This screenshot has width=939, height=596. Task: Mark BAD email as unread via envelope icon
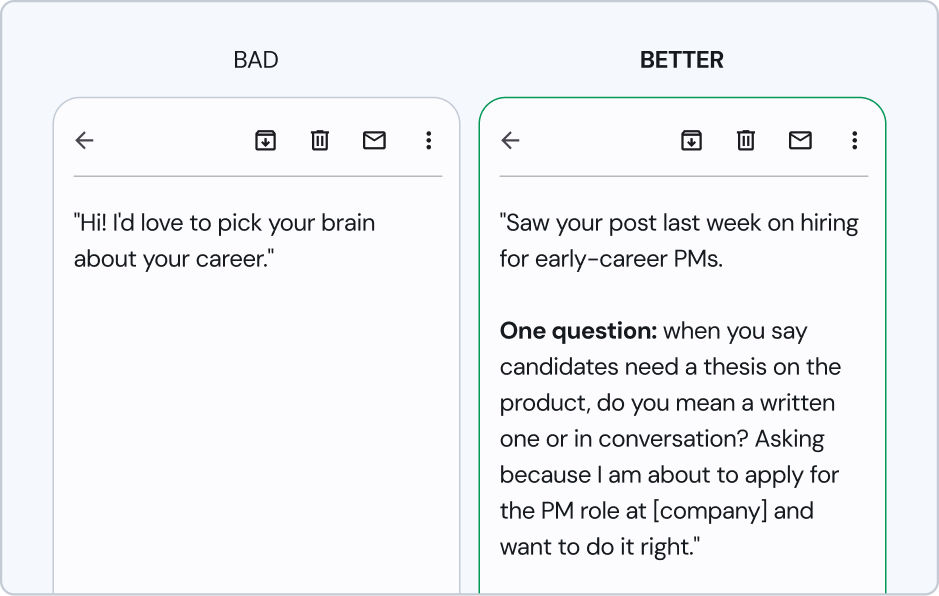(x=374, y=140)
